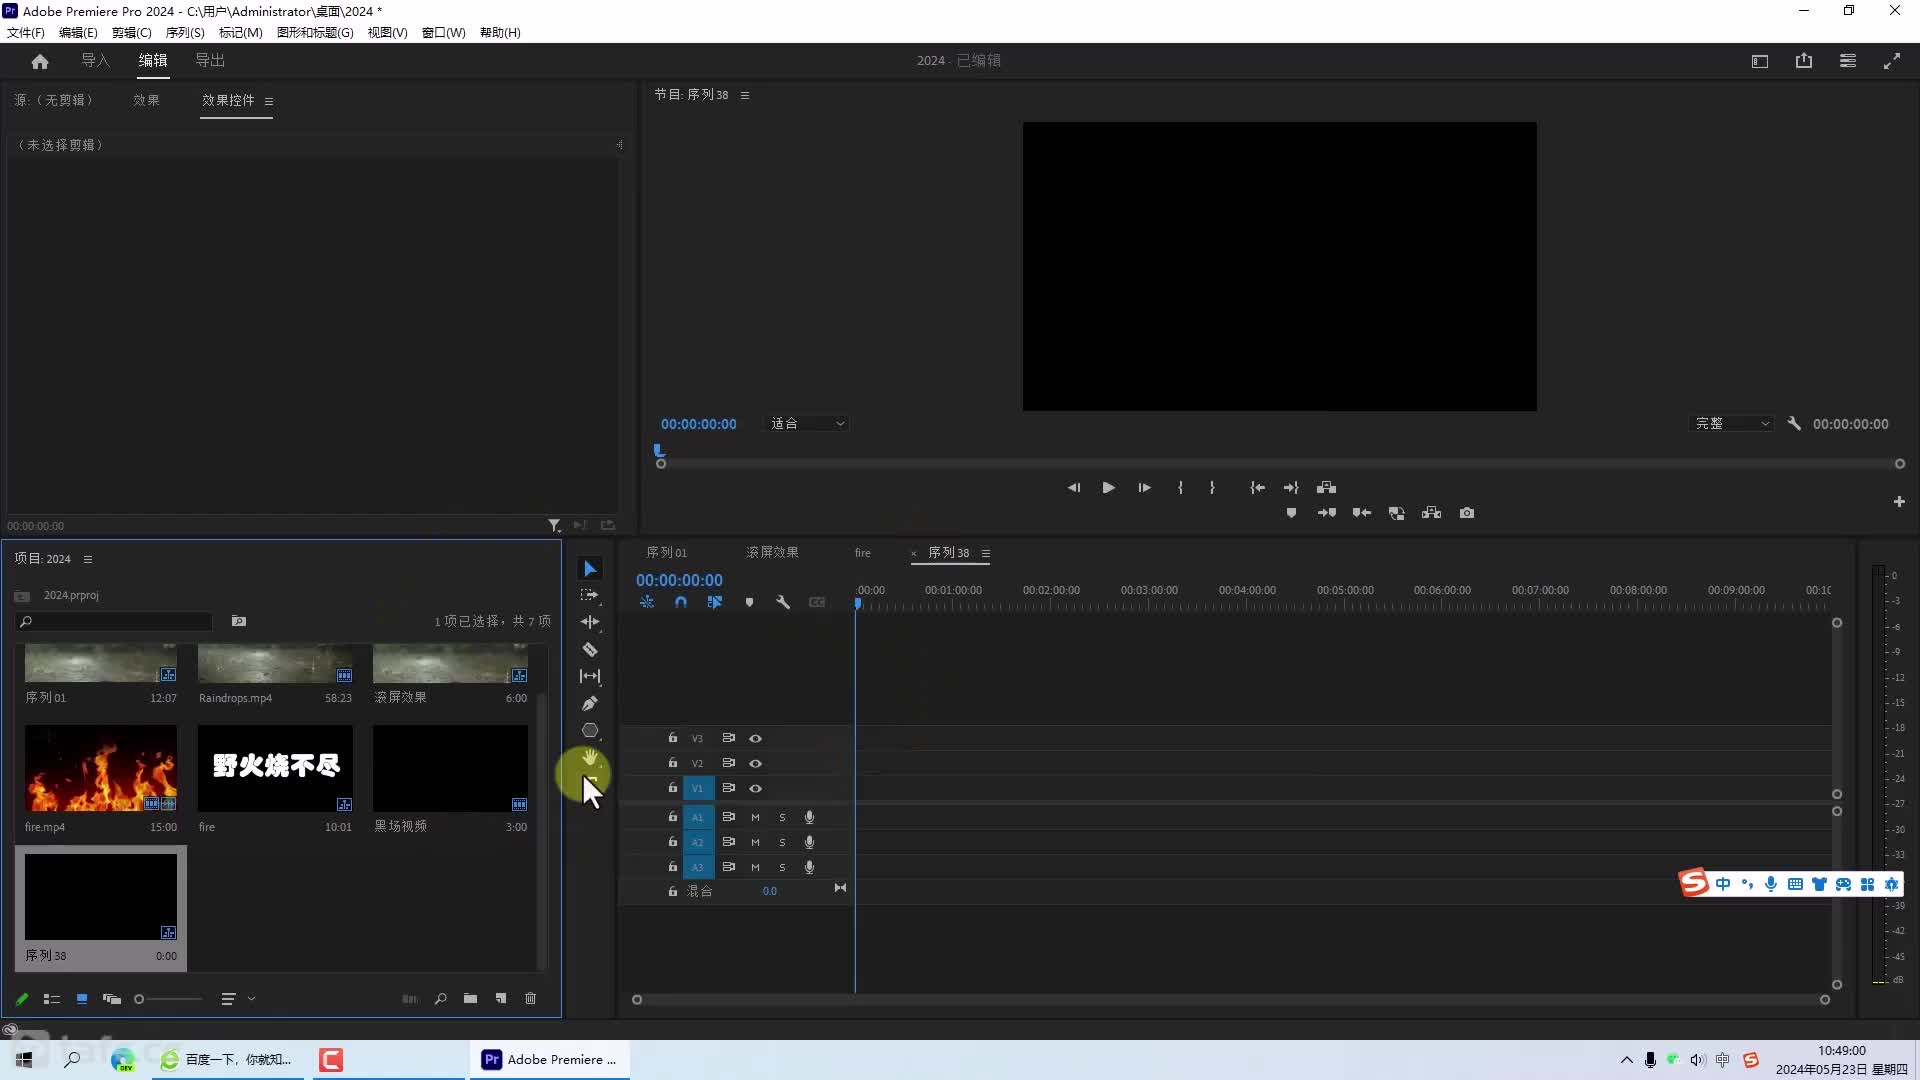The width and height of the screenshot is (1920, 1080).
Task: Mute audio track A1
Action: click(x=755, y=818)
